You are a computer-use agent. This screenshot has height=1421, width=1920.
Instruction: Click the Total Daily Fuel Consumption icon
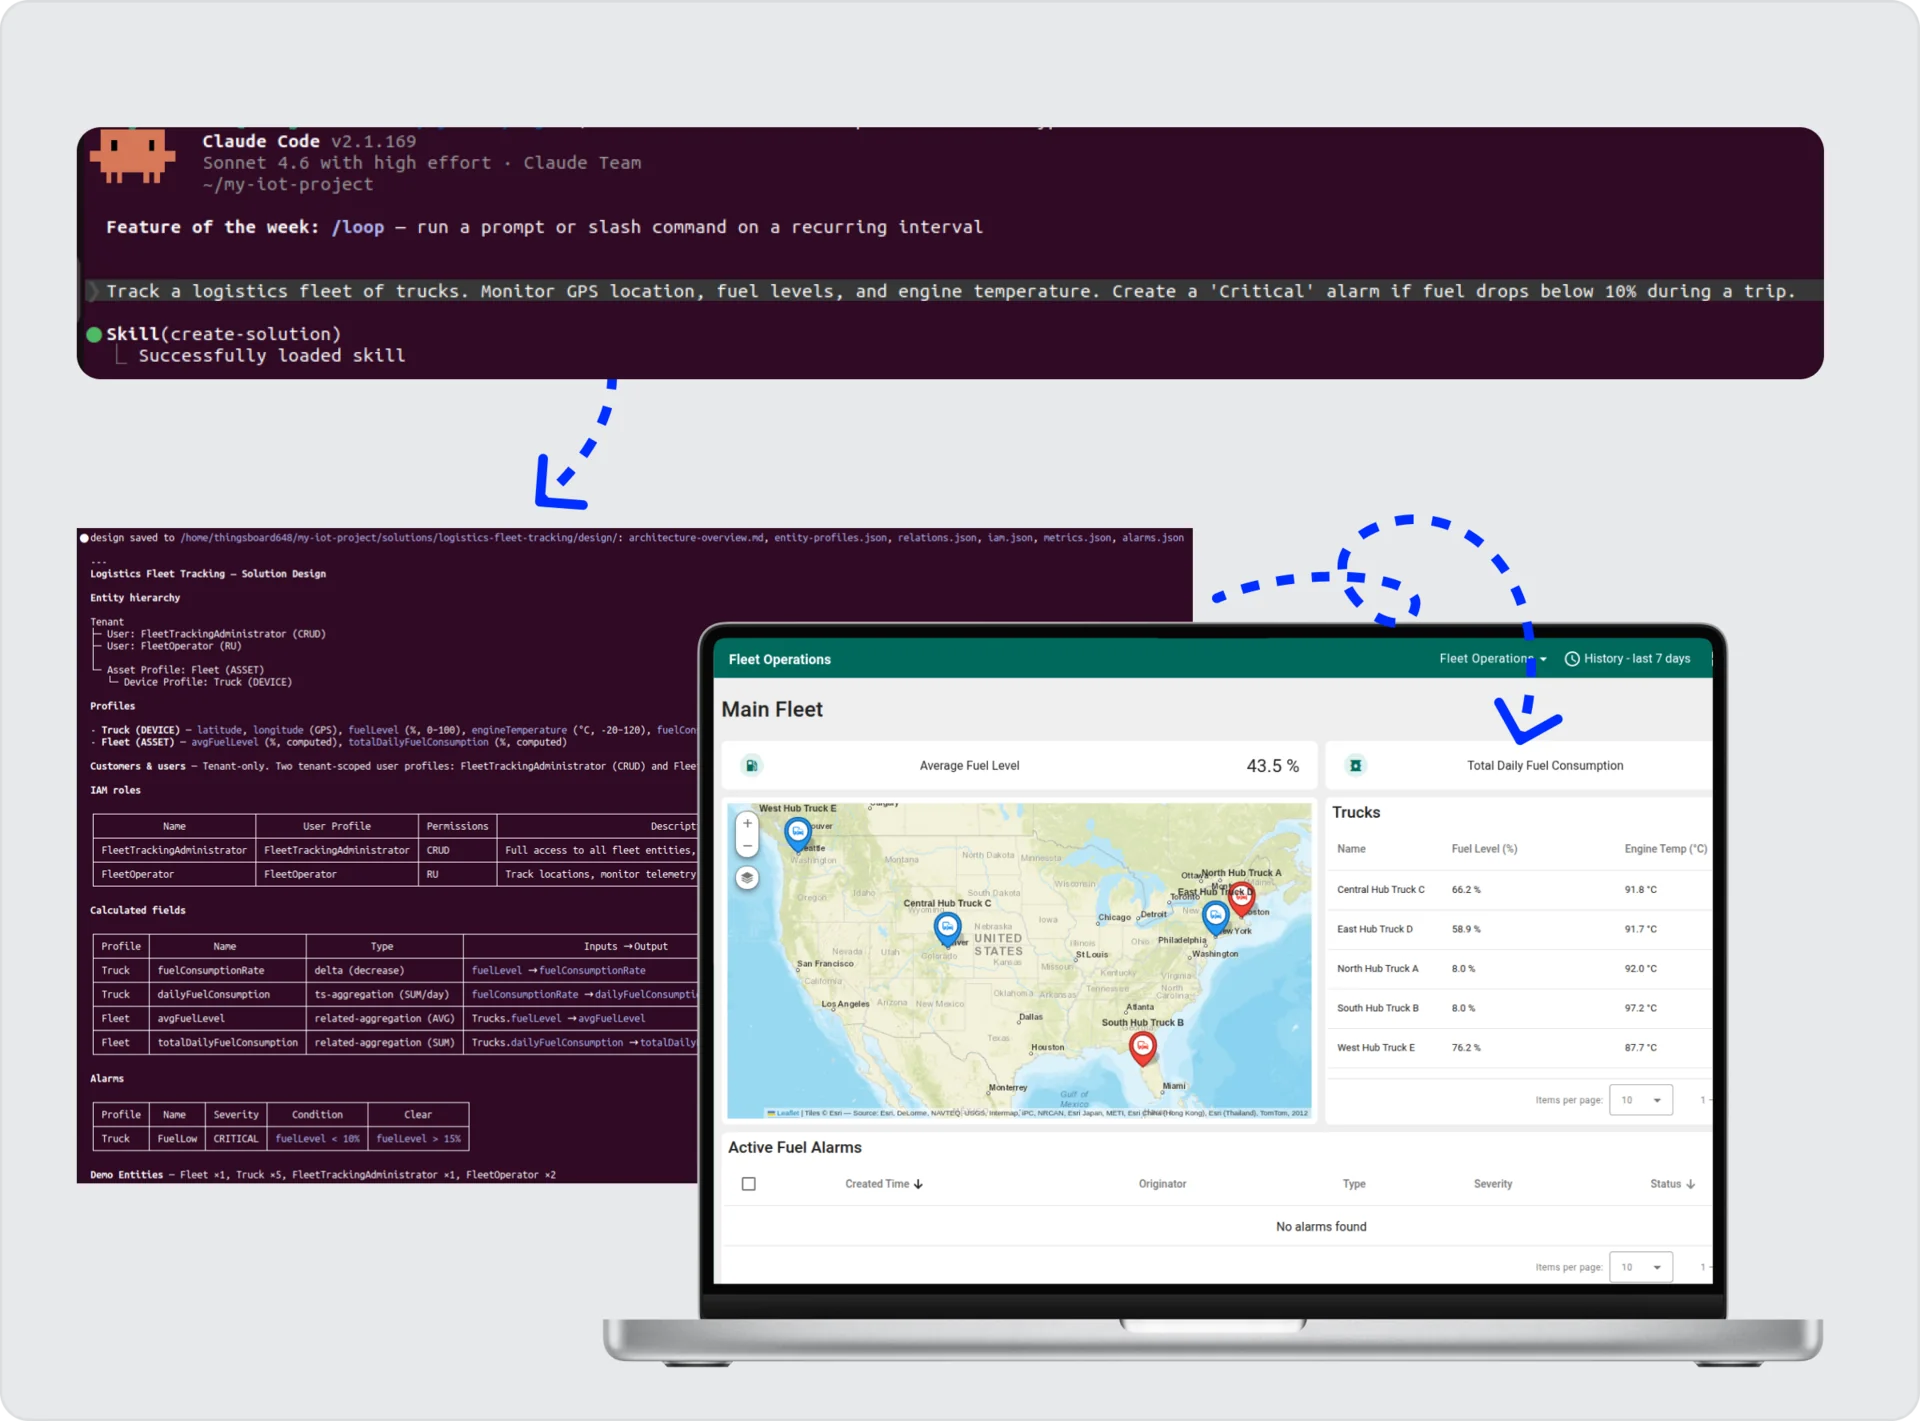1355,766
